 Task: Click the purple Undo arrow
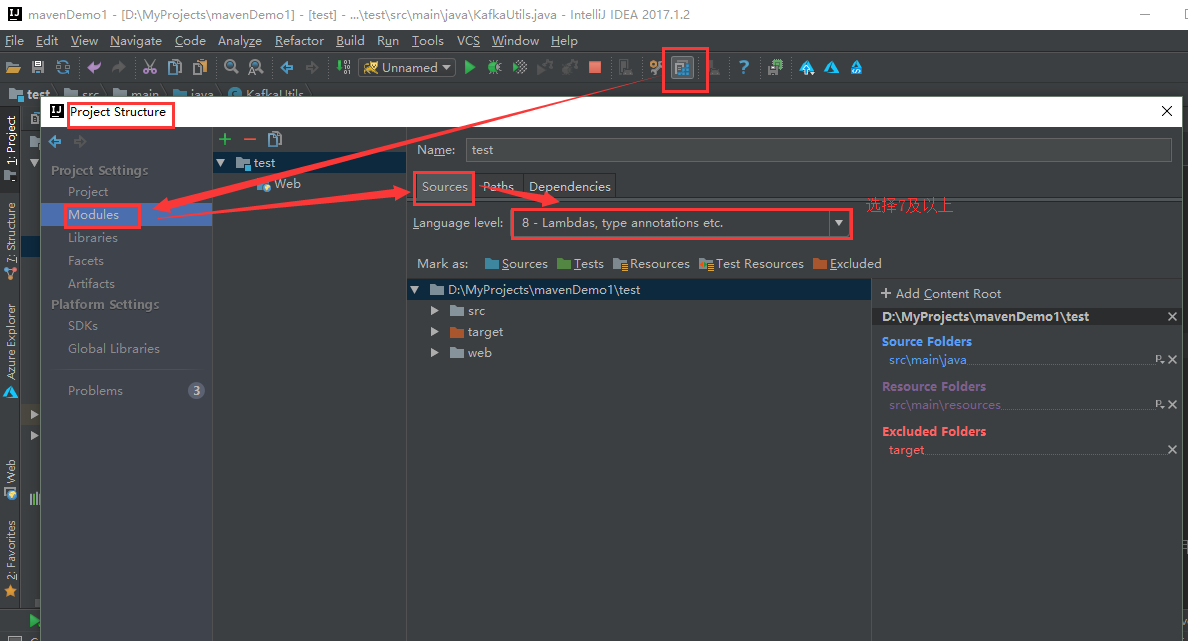click(94, 67)
